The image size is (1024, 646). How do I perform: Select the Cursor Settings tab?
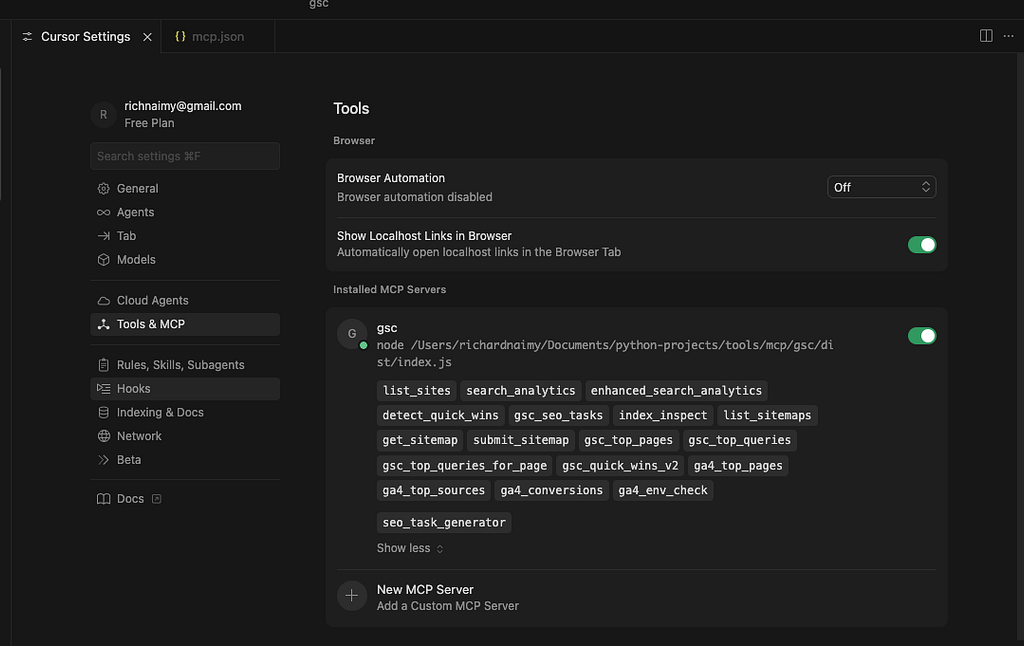point(86,37)
